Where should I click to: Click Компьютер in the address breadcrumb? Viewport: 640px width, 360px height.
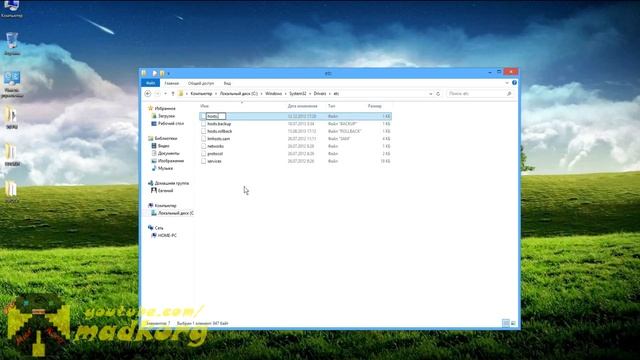point(201,93)
